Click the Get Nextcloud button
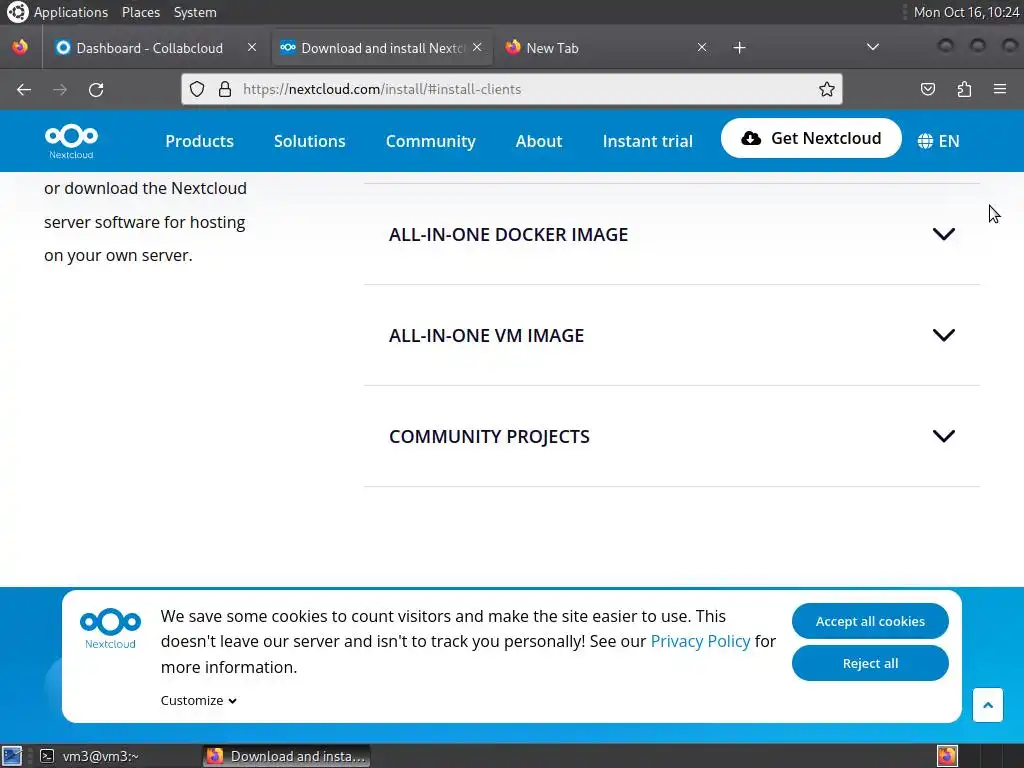The width and height of the screenshot is (1024, 768). pos(811,138)
